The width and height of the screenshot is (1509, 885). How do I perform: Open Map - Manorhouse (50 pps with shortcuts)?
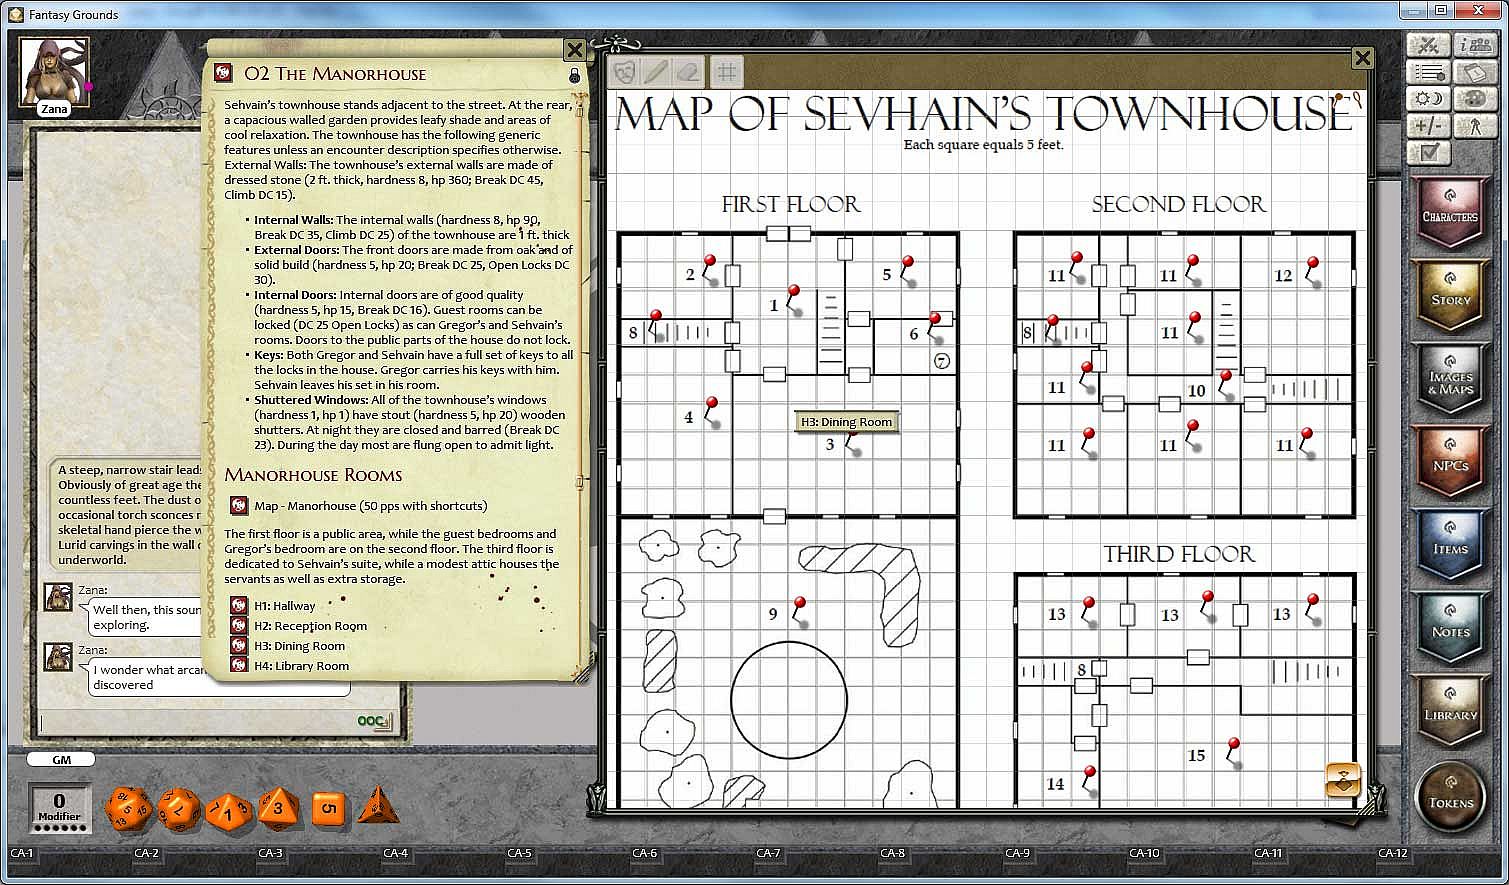pos(371,506)
